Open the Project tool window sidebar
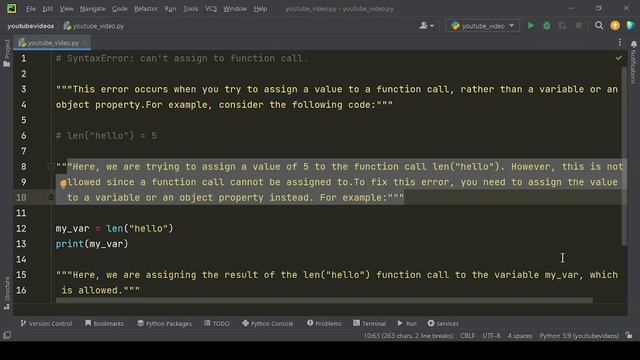This screenshot has height=360, width=640. (x=7, y=53)
